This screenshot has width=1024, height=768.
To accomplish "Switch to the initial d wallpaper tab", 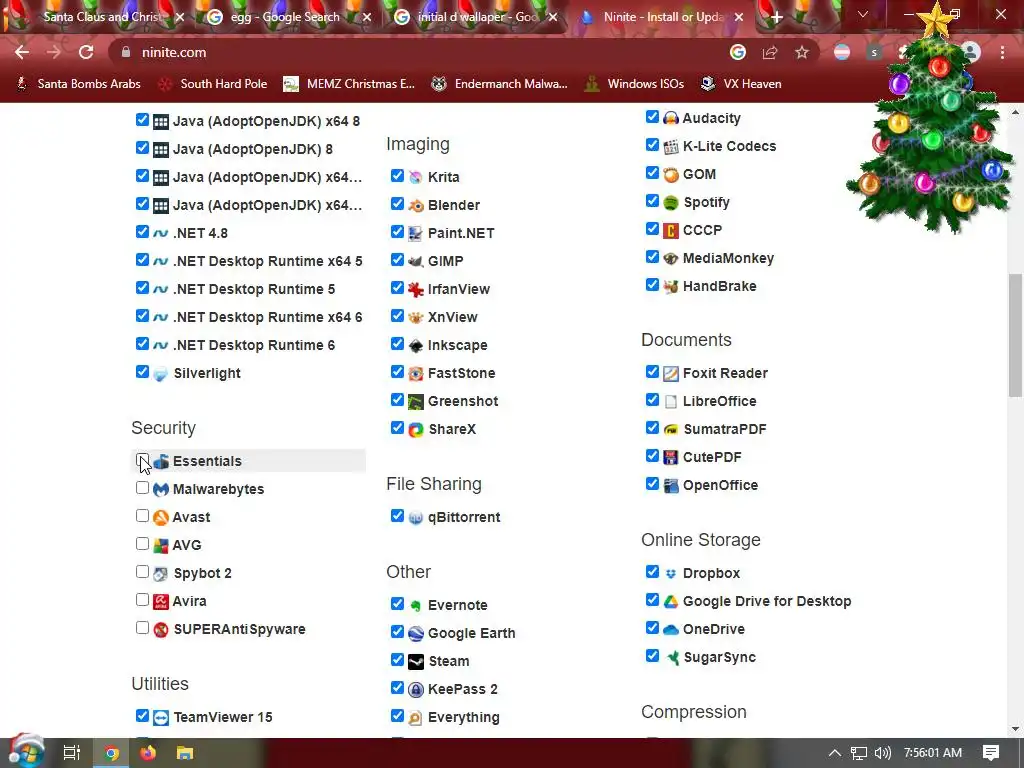I will [x=472, y=17].
